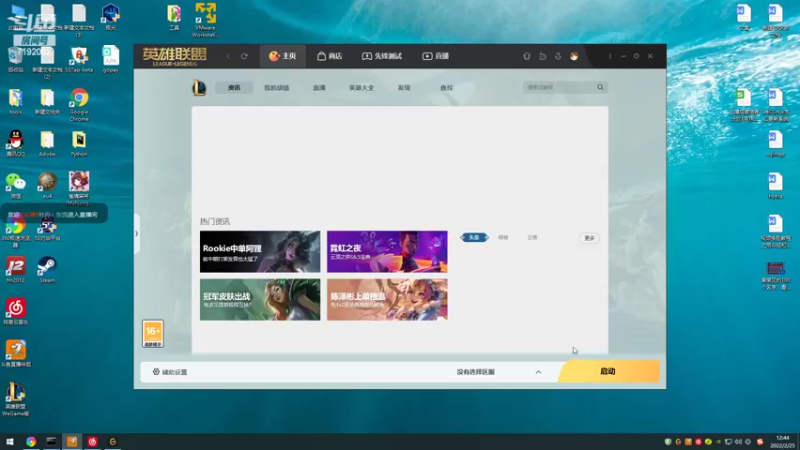The height and width of the screenshot is (450, 800).
Task: Open the Steam desktop shortcut
Action: coord(47,269)
